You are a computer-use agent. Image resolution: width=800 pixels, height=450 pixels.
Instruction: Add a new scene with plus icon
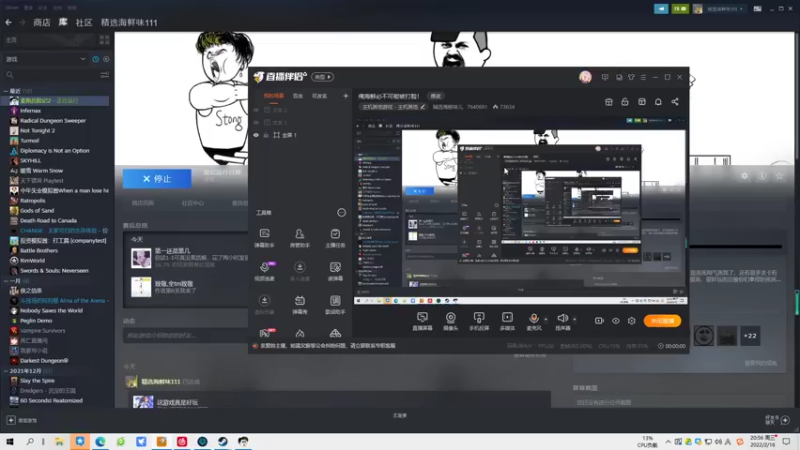point(345,96)
